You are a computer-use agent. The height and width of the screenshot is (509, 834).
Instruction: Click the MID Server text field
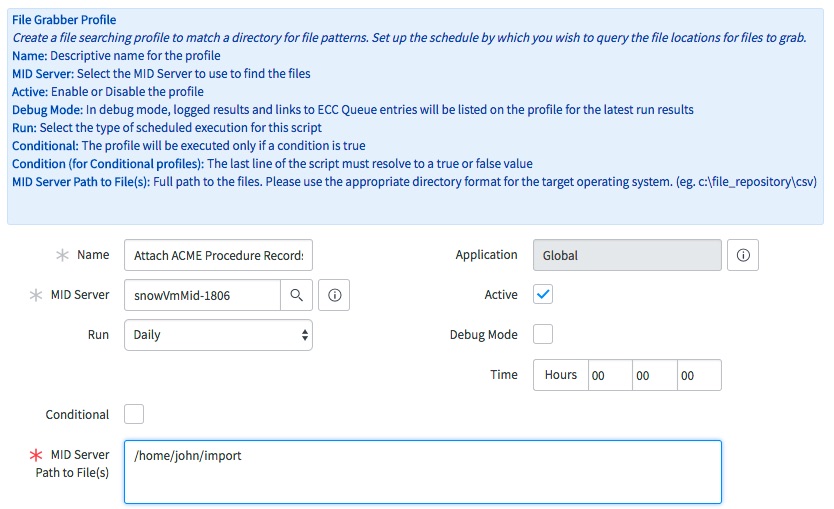tap(202, 295)
